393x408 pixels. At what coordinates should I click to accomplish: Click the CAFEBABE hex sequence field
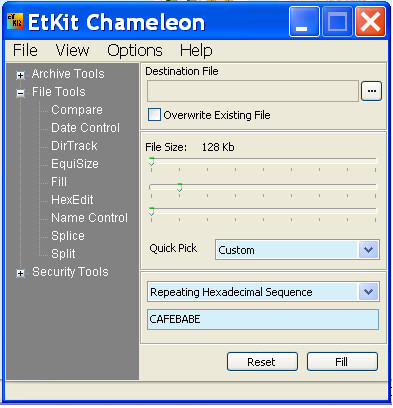click(263, 319)
